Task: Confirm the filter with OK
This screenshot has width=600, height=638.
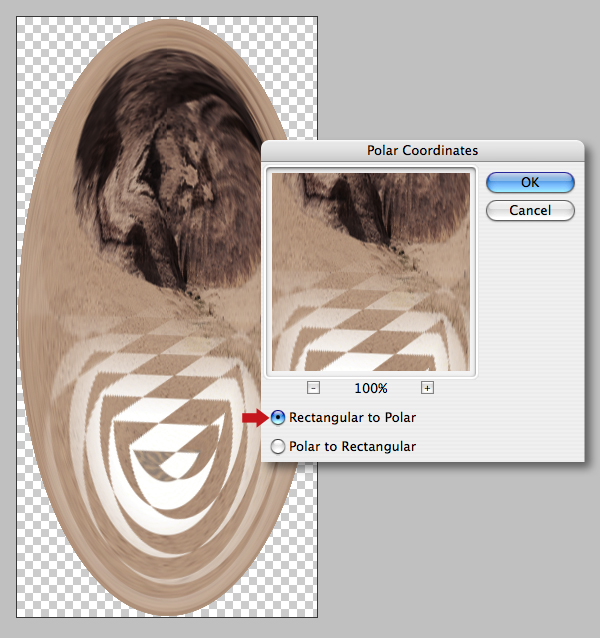Action: point(530,182)
